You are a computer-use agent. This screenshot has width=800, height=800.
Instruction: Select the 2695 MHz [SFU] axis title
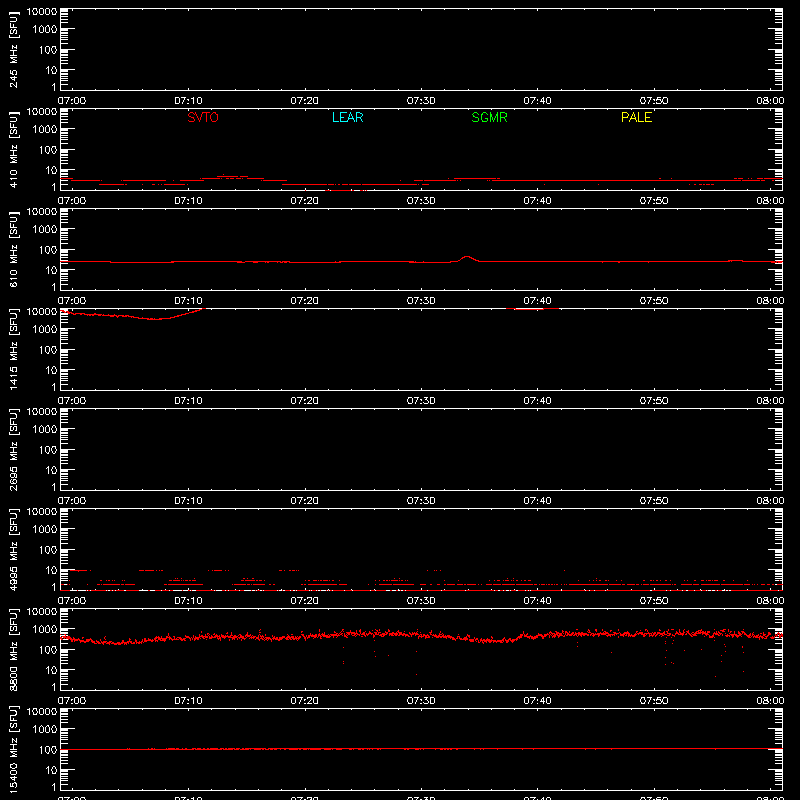[x=13, y=449]
